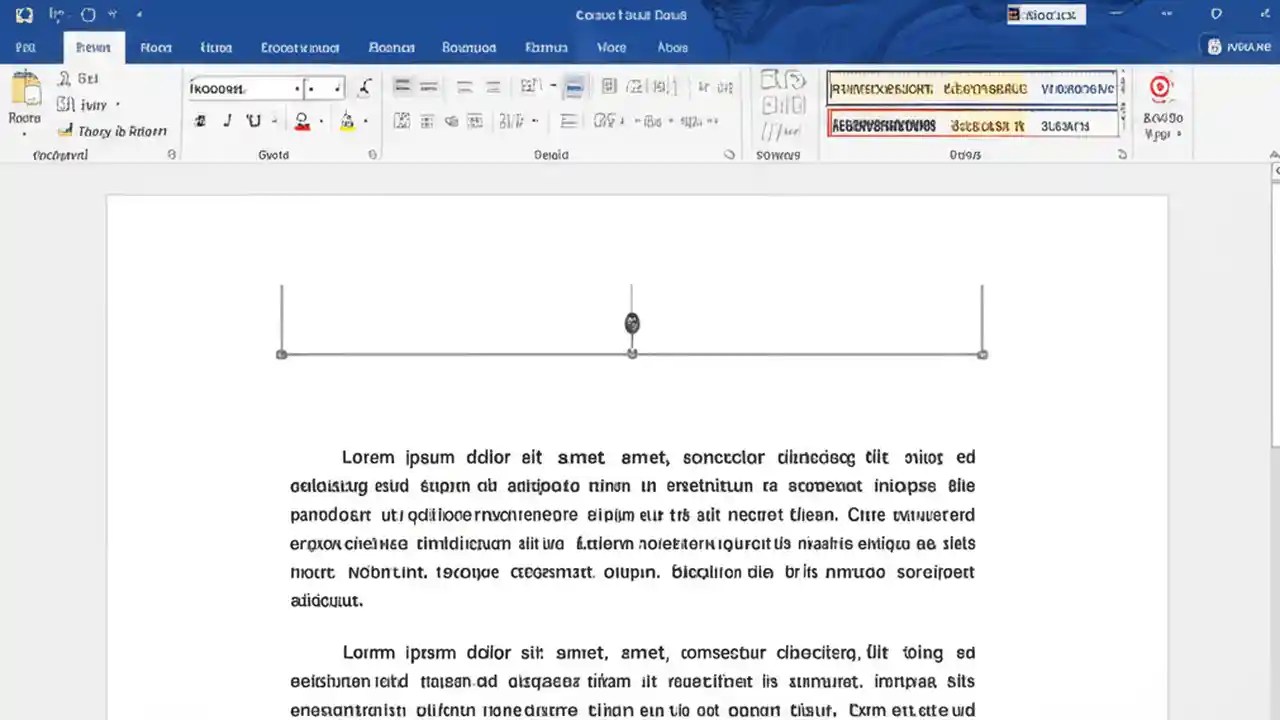This screenshot has width=1280, height=720.
Task: Select the Design ribbon tab
Action: tap(216, 47)
